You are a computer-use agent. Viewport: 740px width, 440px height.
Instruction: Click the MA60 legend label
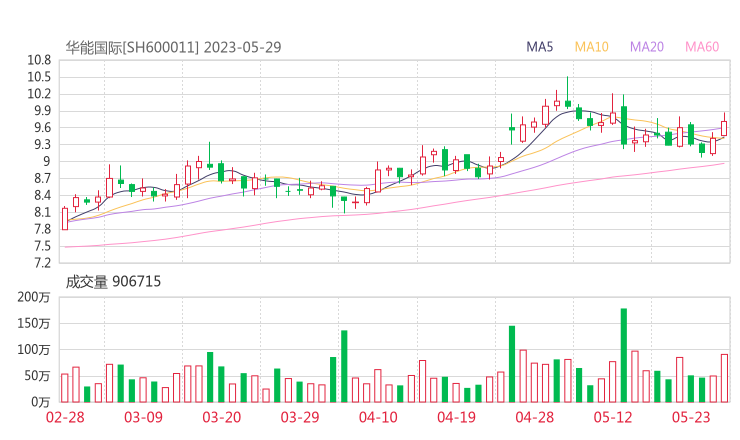(x=702, y=47)
